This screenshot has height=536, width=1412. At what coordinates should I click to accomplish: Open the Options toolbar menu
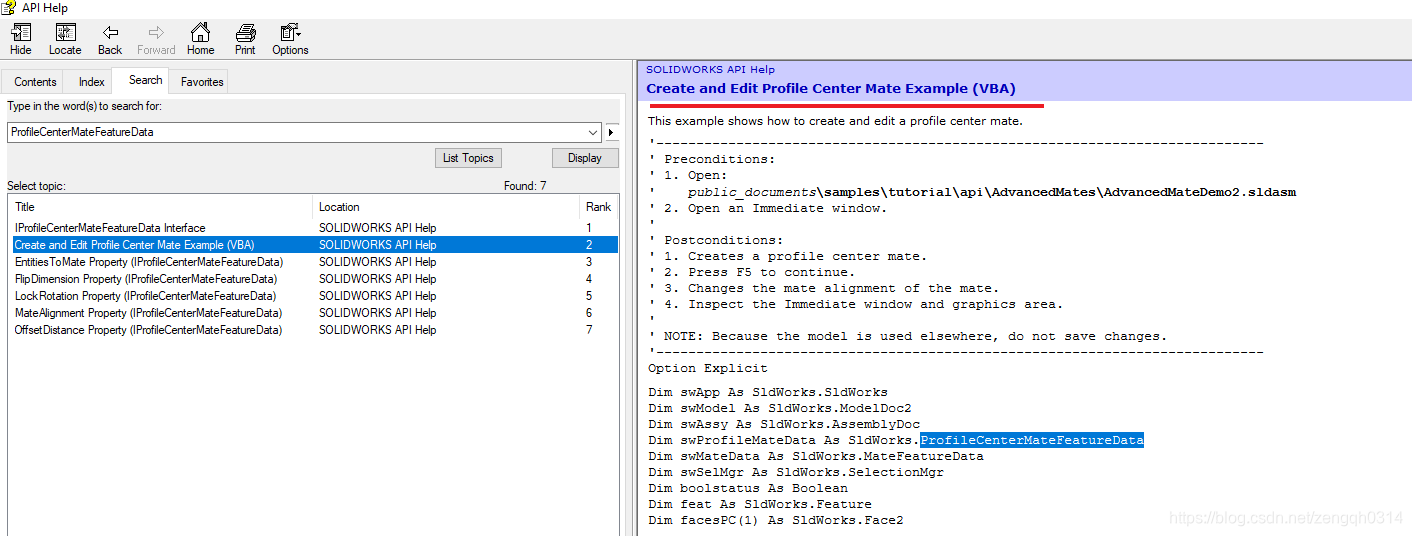click(290, 39)
